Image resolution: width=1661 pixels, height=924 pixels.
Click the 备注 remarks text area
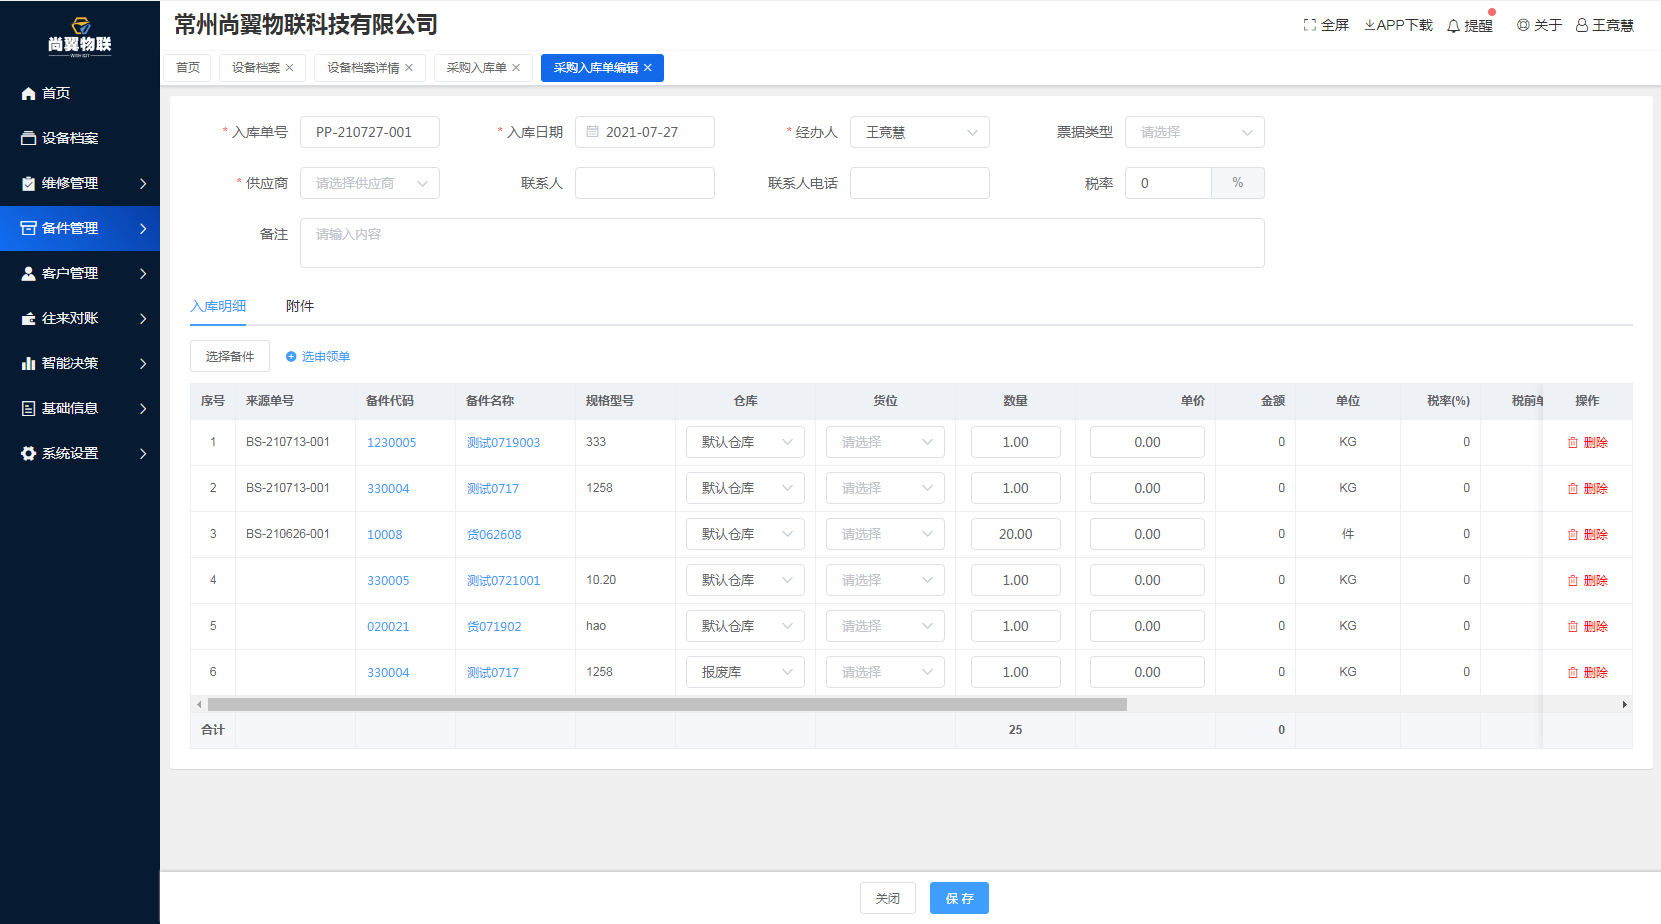(781, 243)
